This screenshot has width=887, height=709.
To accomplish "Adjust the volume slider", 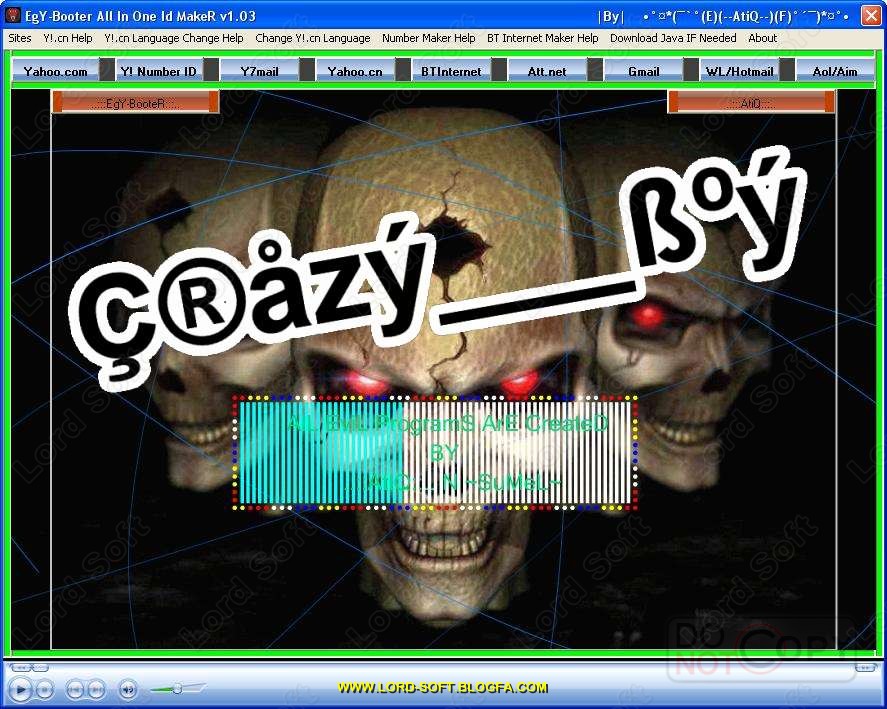I will pos(177,689).
